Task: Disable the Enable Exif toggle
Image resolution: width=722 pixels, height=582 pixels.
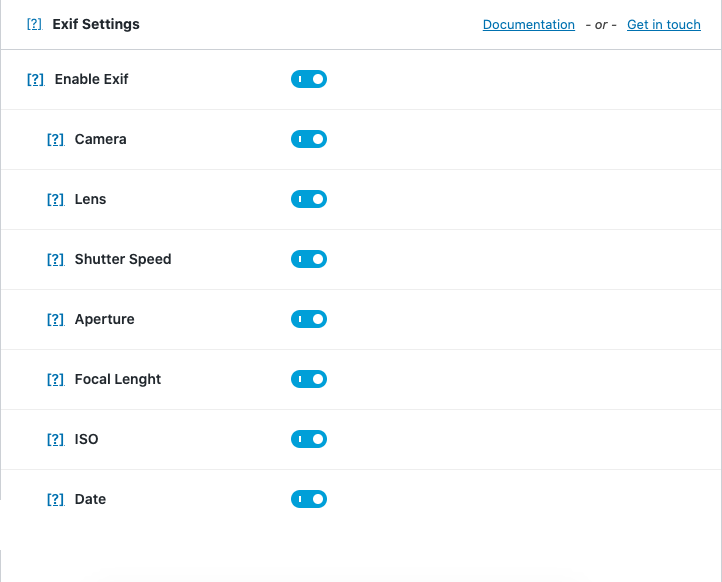Action: coord(309,79)
